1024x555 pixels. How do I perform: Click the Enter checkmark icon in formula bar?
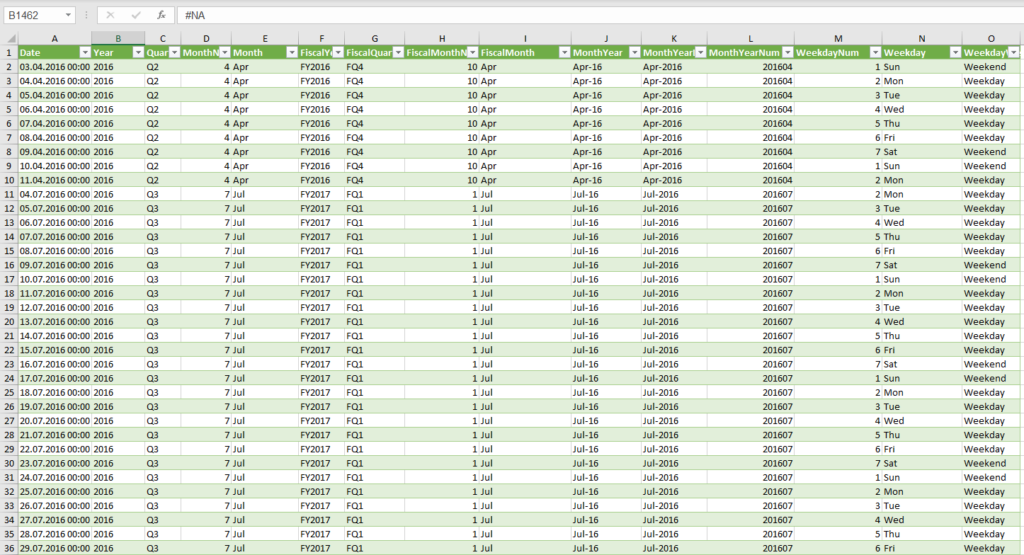coord(135,15)
